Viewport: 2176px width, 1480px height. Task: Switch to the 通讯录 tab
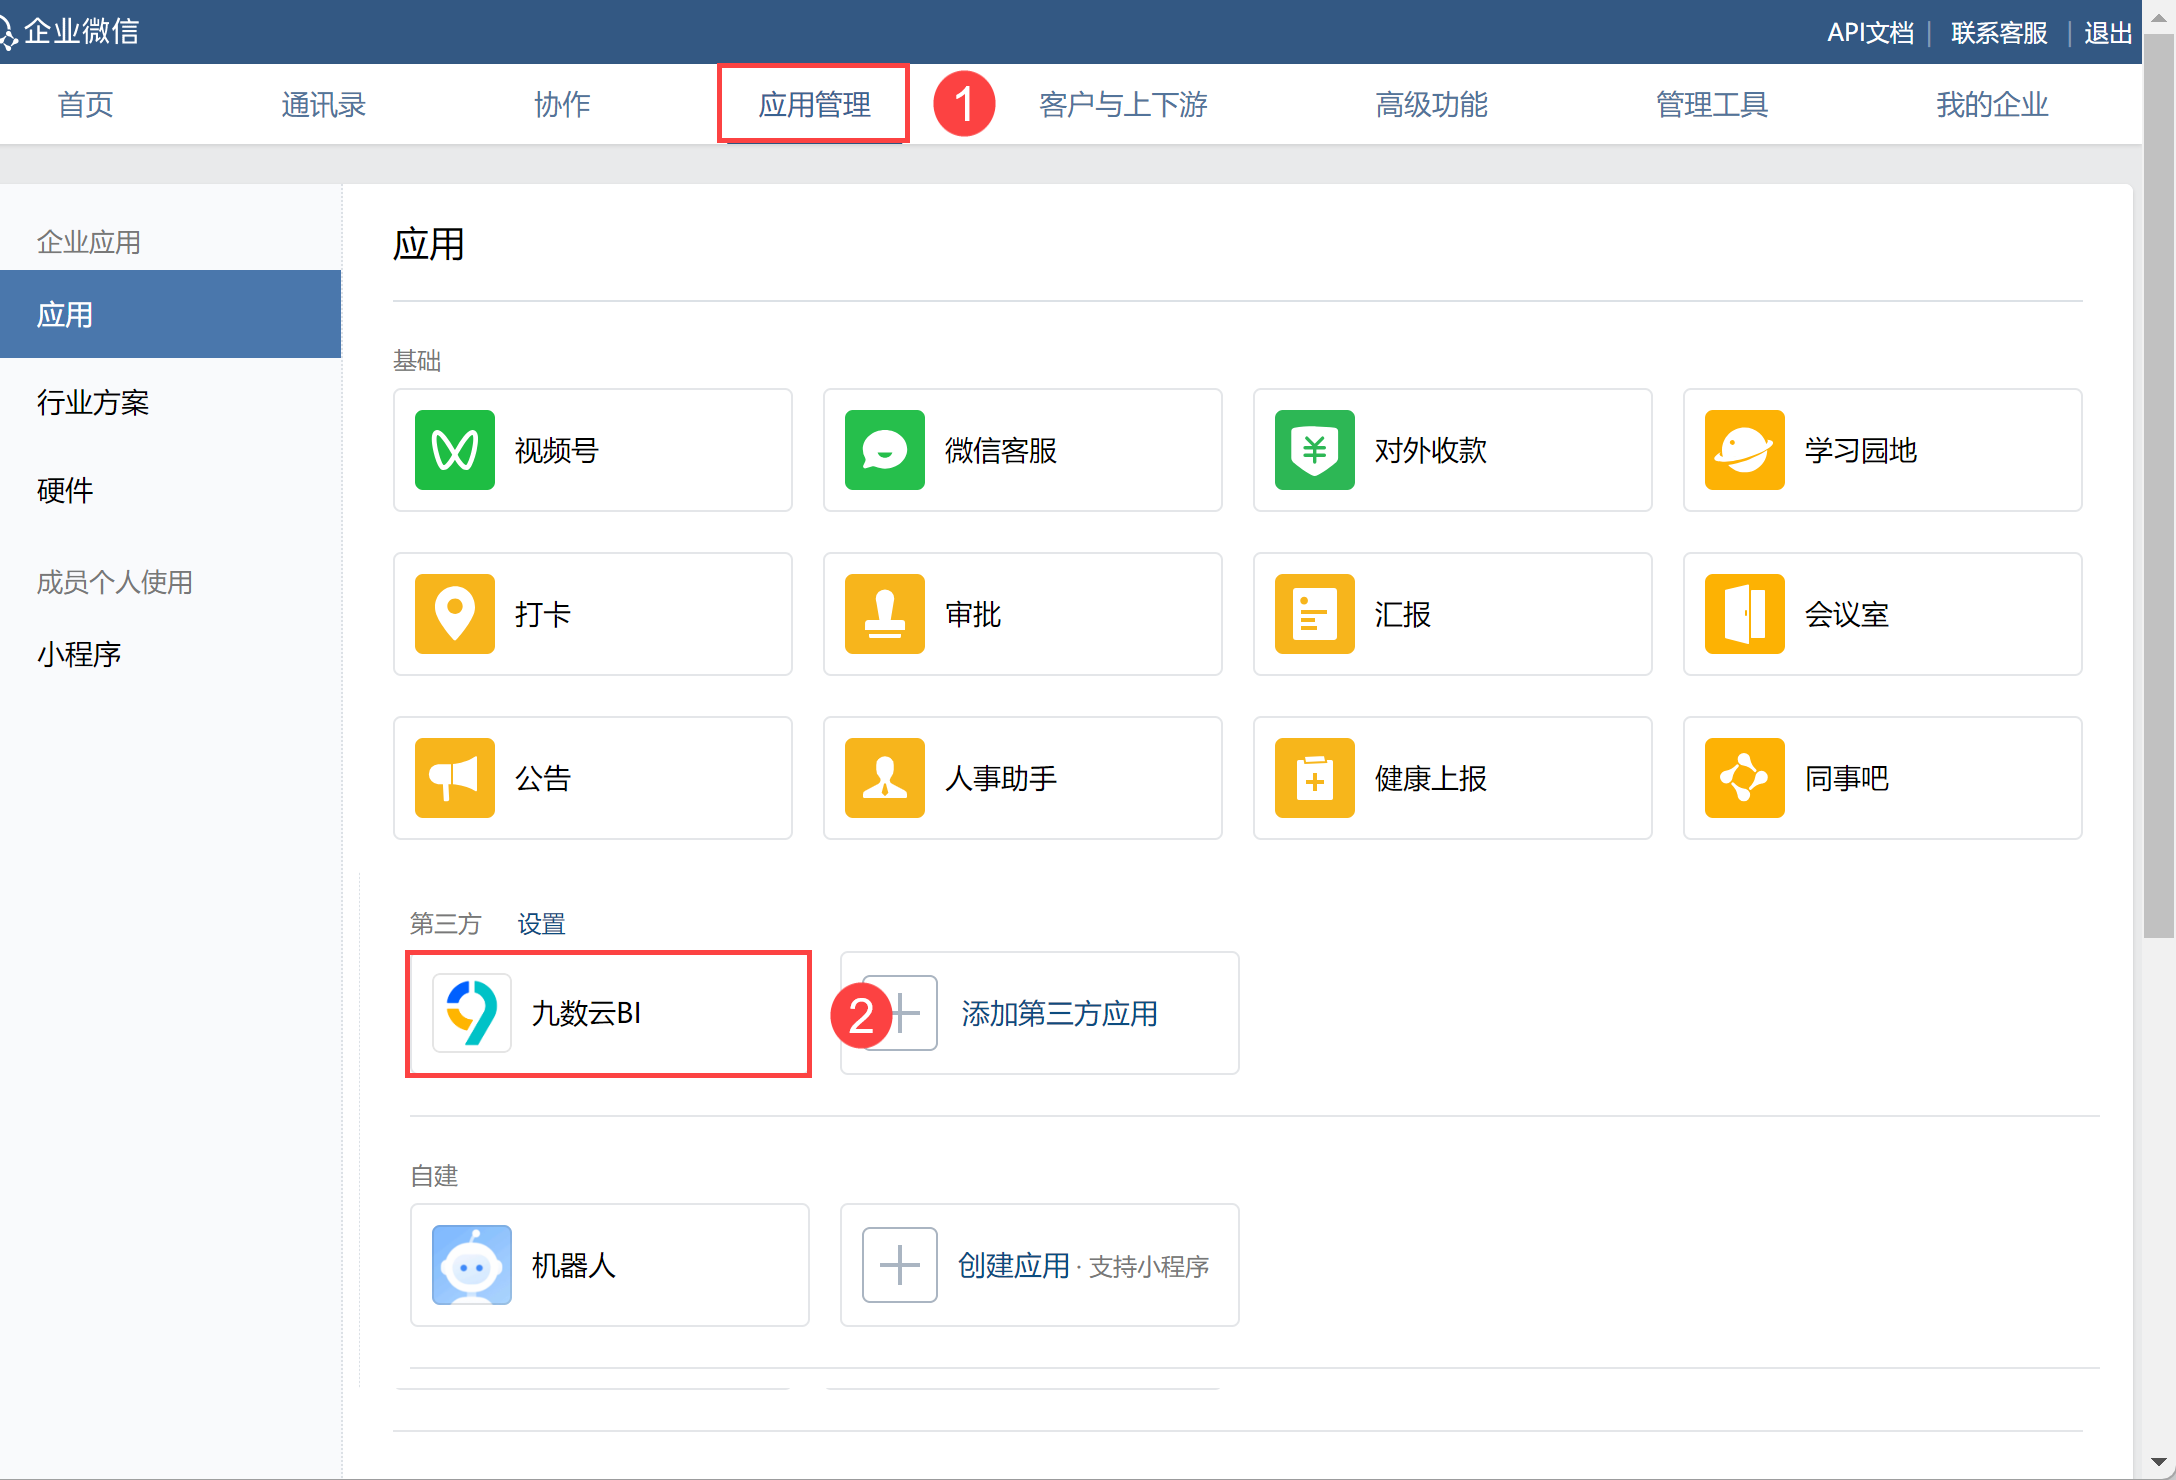tap(323, 104)
